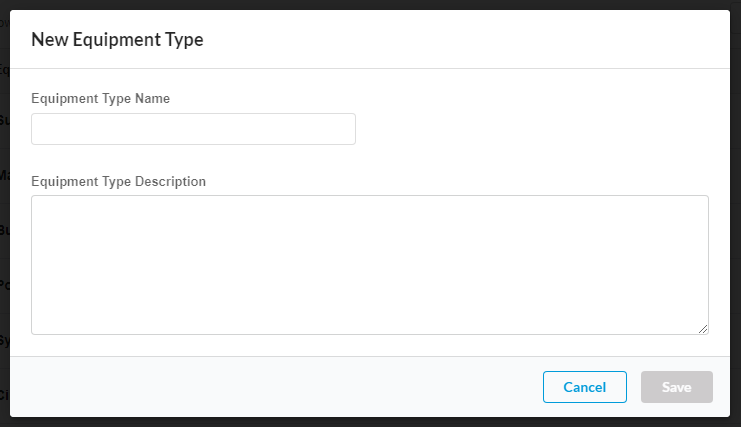Activate the multiline field under Equipment Type Description
The width and height of the screenshot is (741, 427).
pyautogui.click(x=369, y=264)
